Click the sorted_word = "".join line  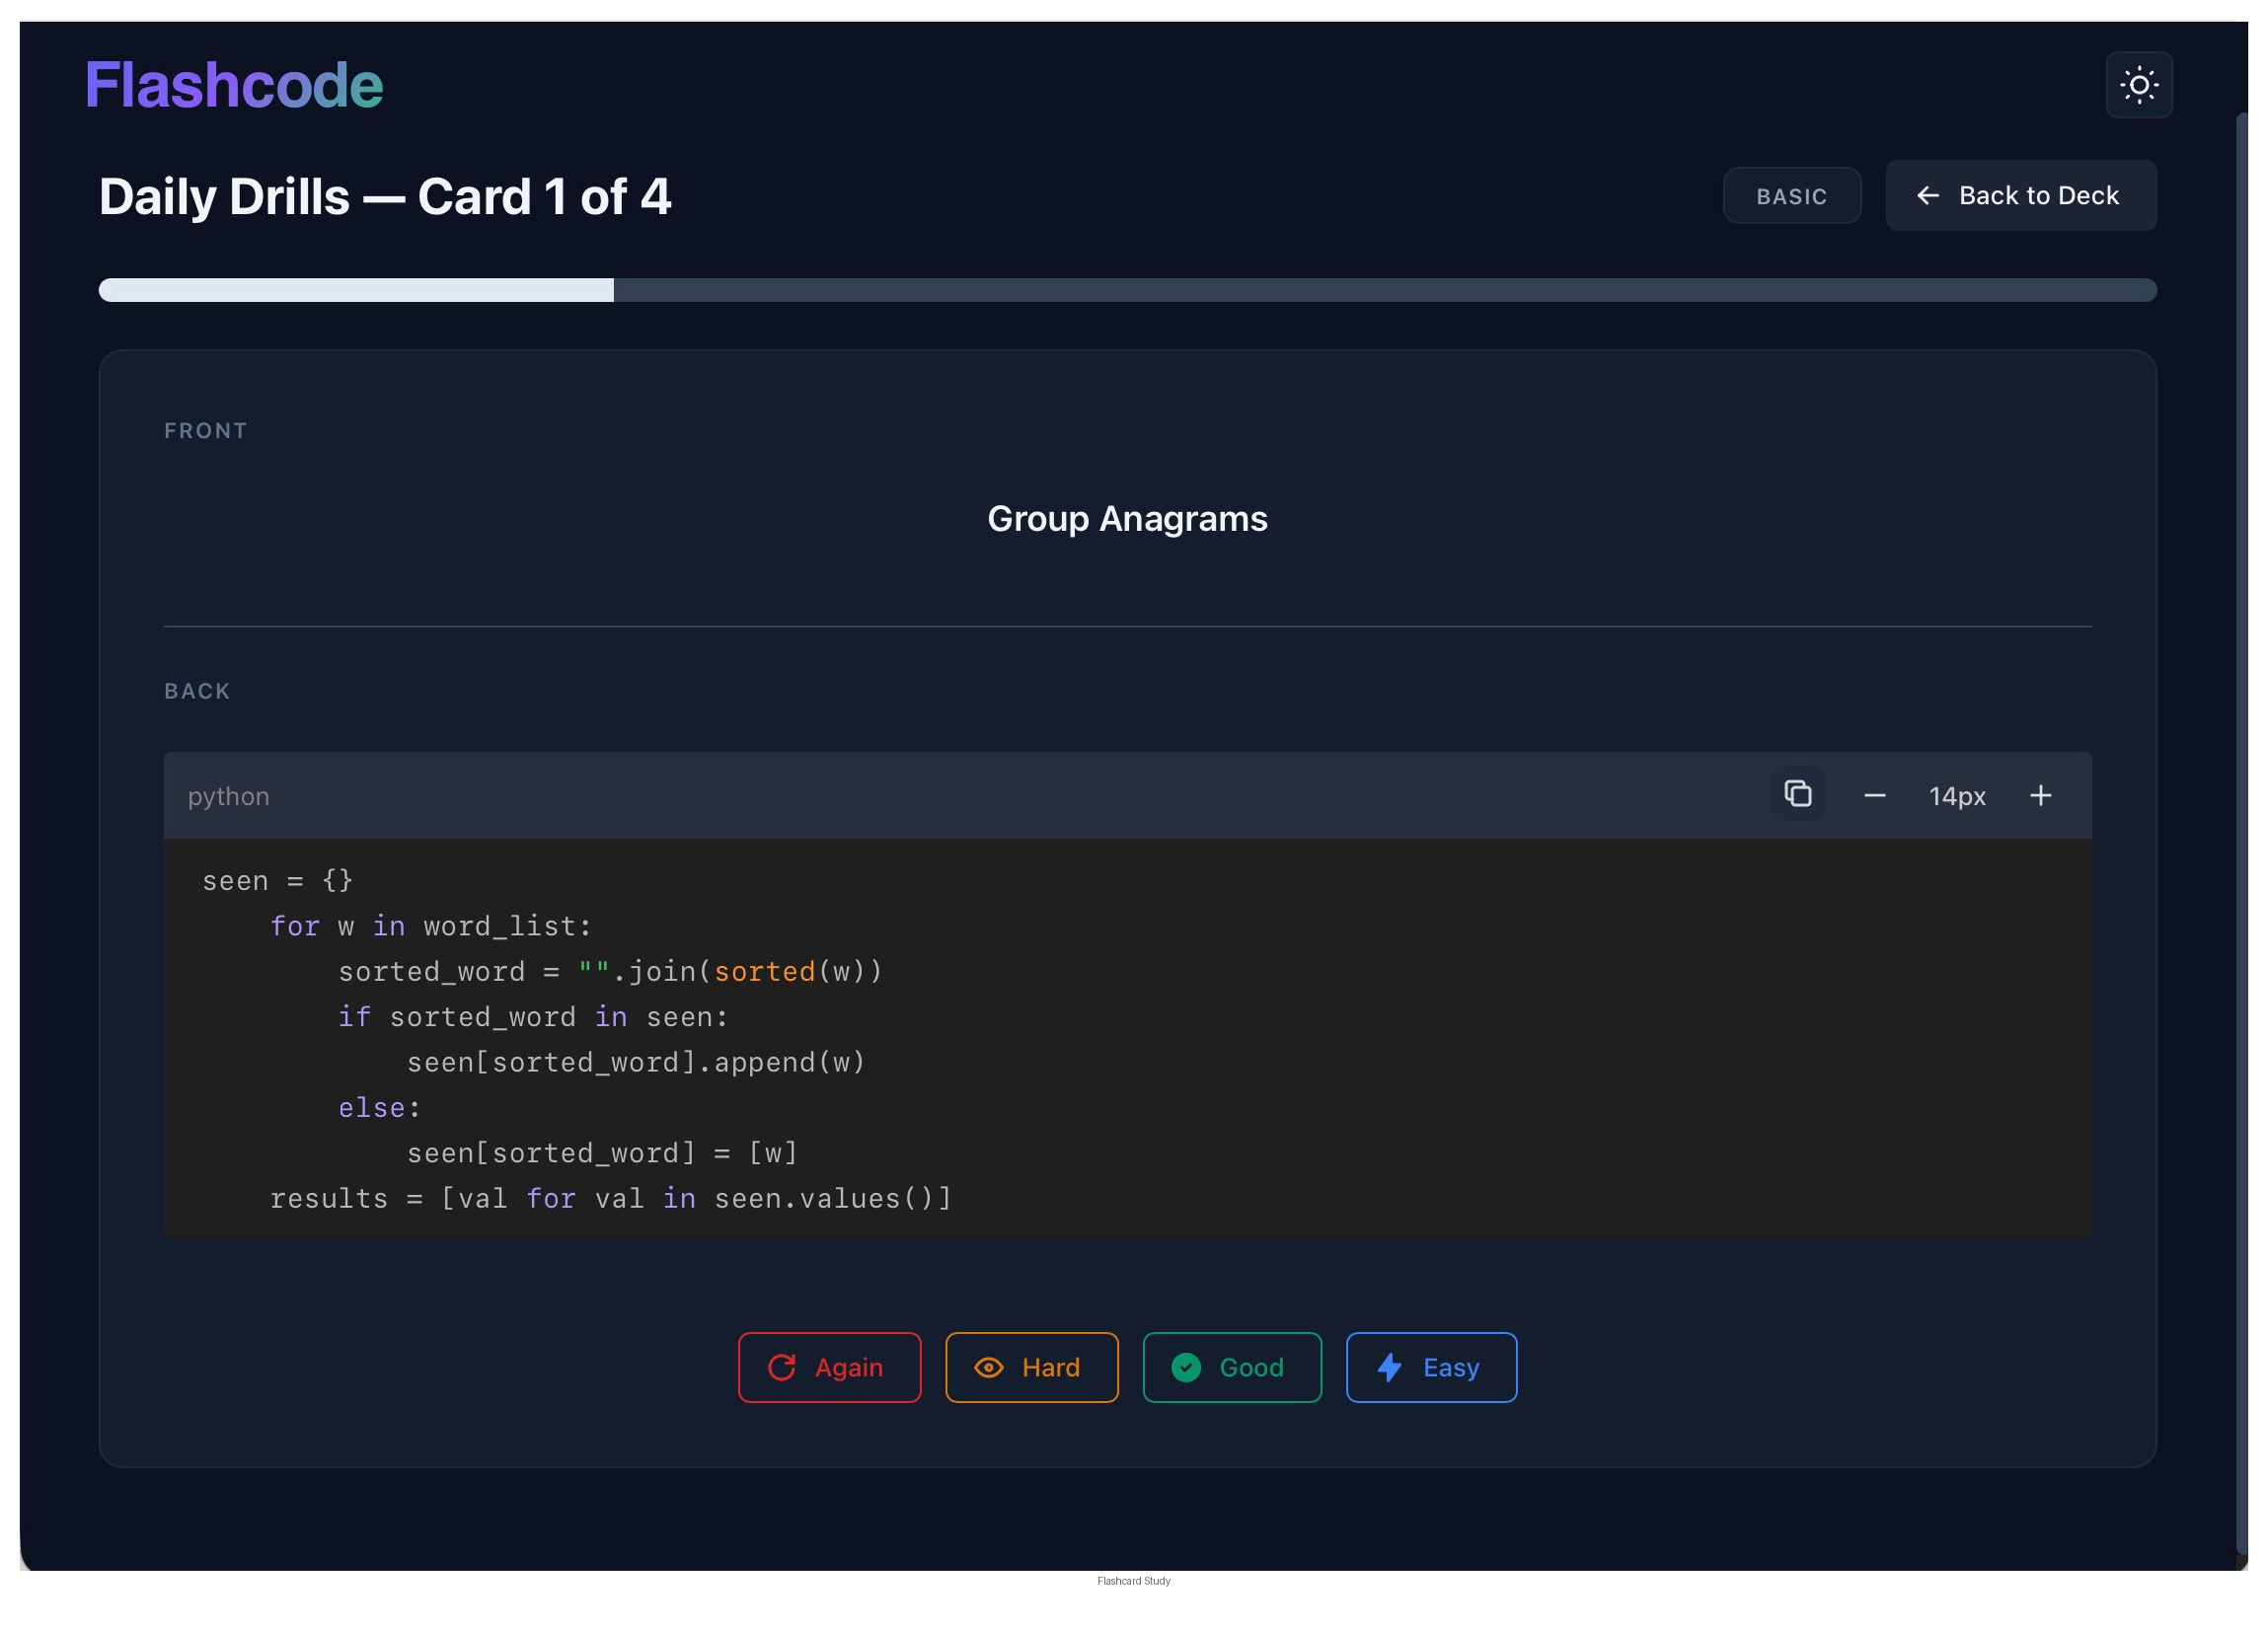click(610, 972)
